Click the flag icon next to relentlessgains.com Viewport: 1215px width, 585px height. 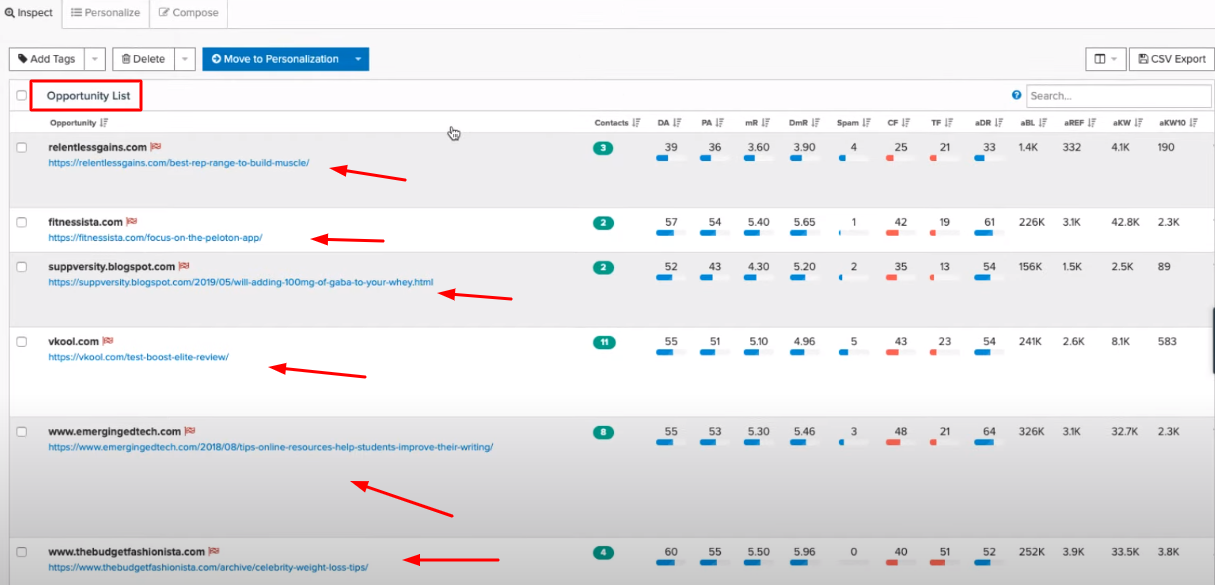[x=156, y=147]
